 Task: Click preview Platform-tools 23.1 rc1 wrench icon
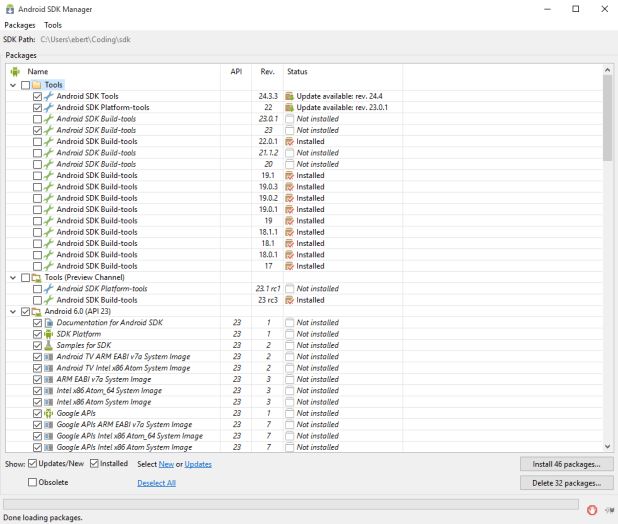point(48,289)
